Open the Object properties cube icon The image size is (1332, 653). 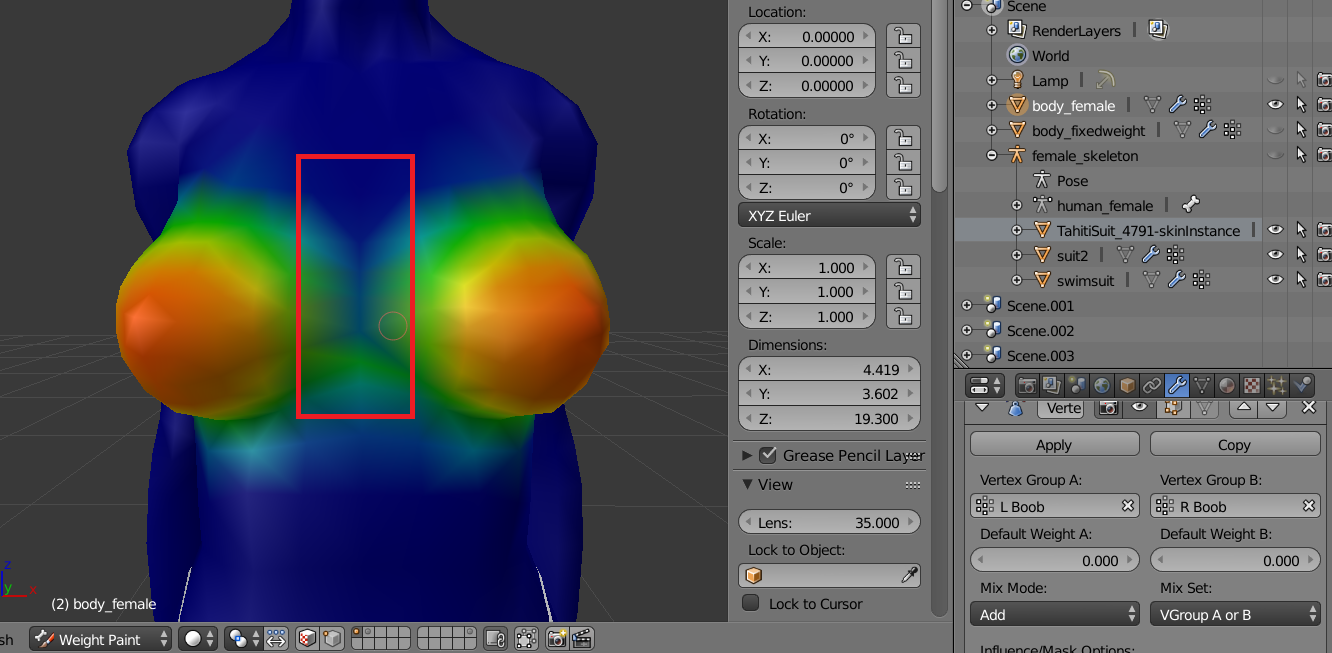point(1126,385)
